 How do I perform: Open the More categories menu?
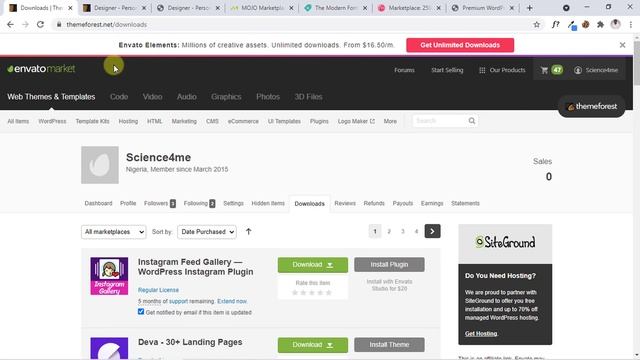click(x=390, y=121)
